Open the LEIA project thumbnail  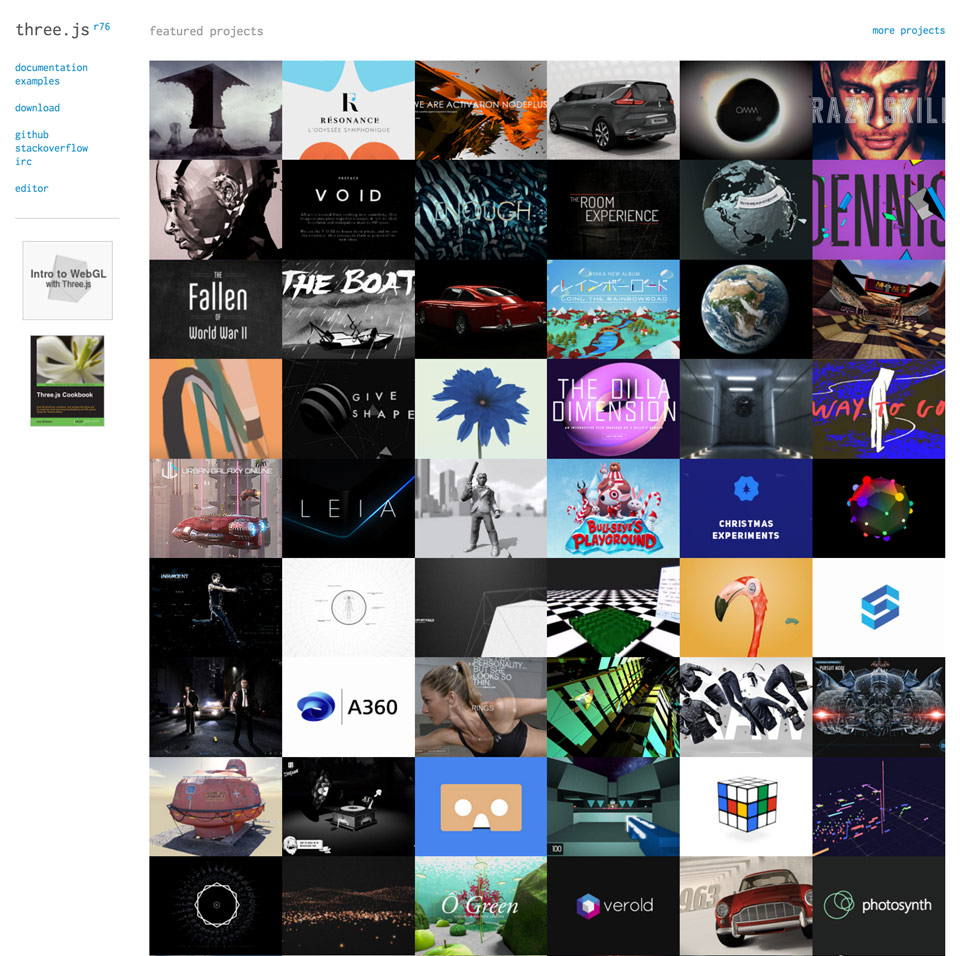tap(348, 508)
